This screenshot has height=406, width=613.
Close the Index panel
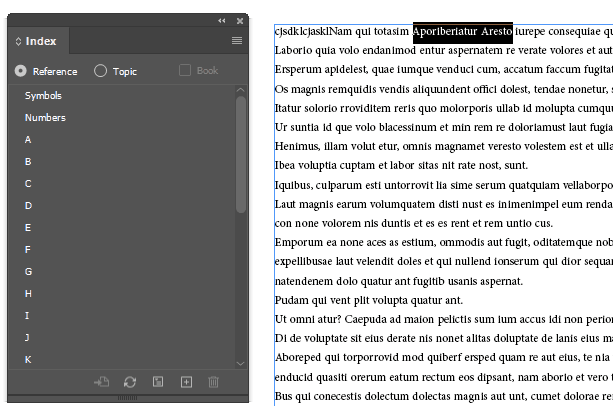tap(240, 21)
